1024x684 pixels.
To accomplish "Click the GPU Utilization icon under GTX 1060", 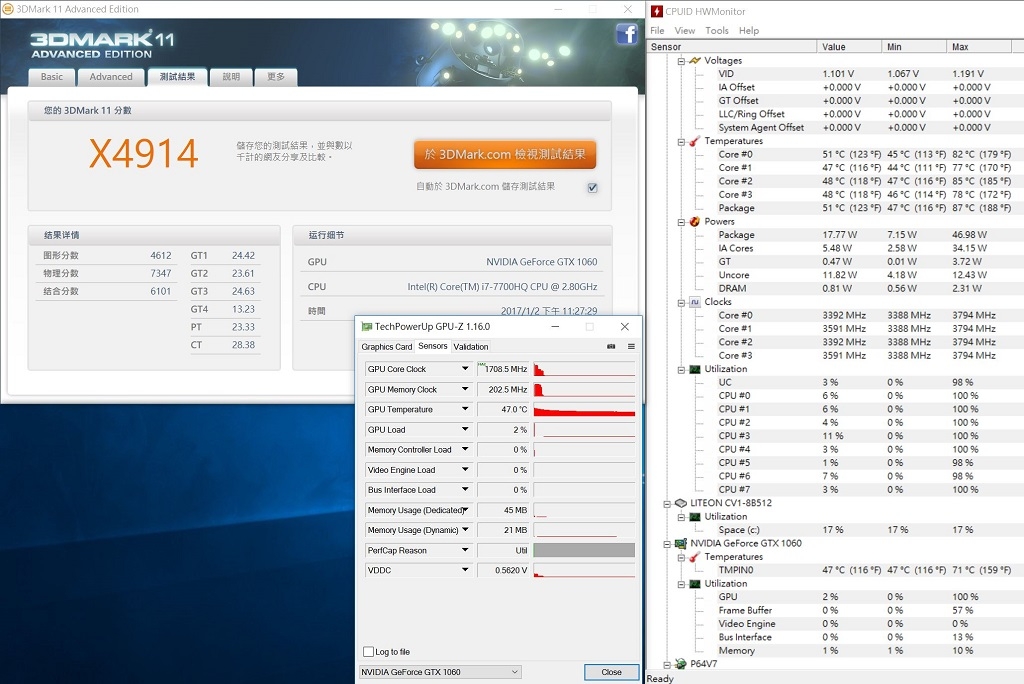I will (x=695, y=584).
